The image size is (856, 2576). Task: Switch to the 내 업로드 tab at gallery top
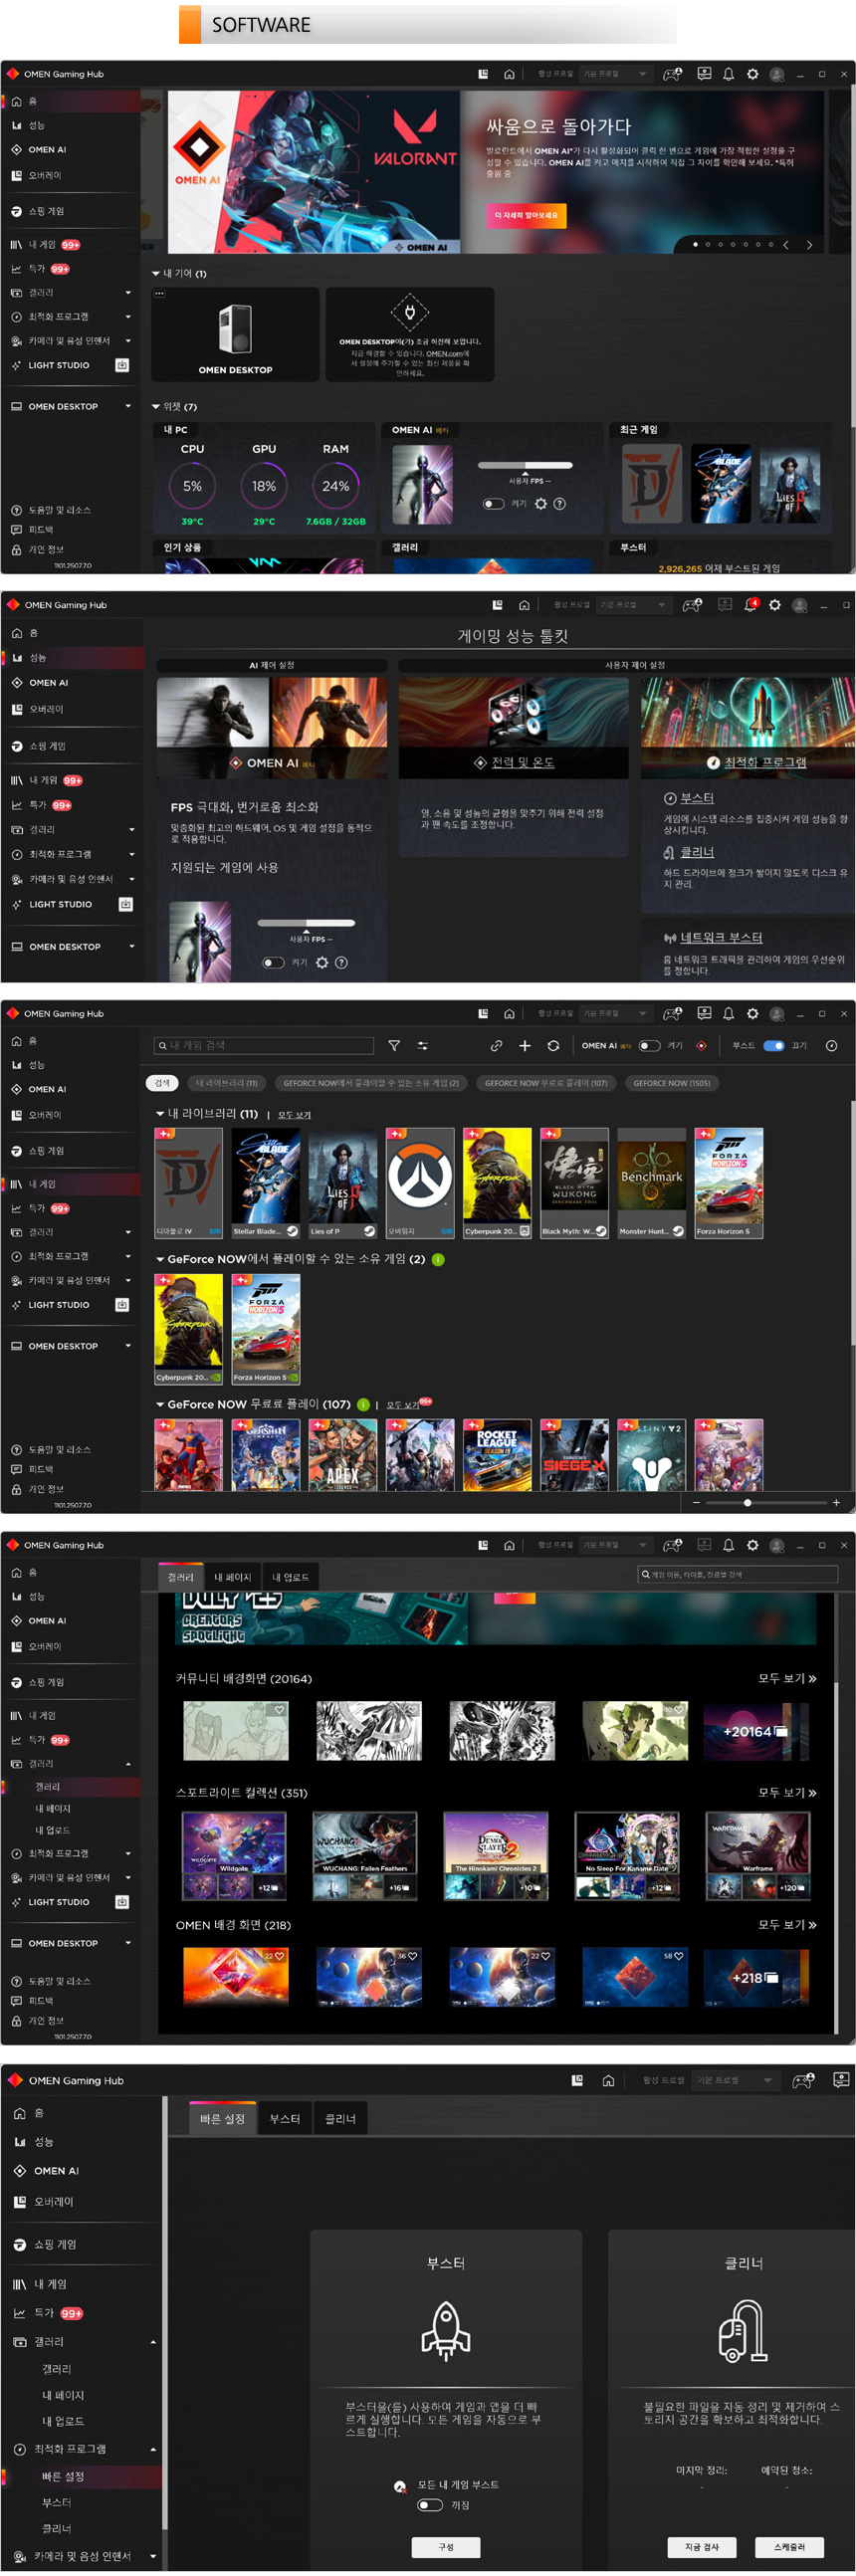pyautogui.click(x=290, y=1577)
